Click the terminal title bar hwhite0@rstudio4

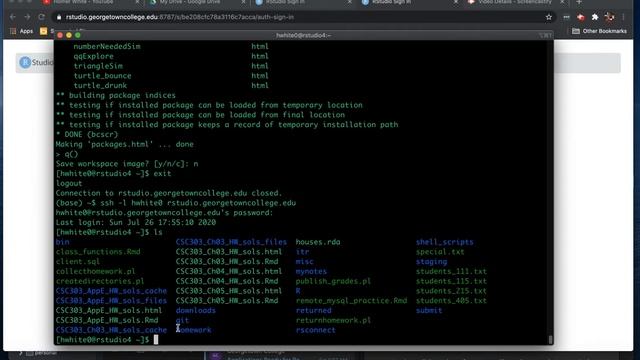(x=304, y=36)
